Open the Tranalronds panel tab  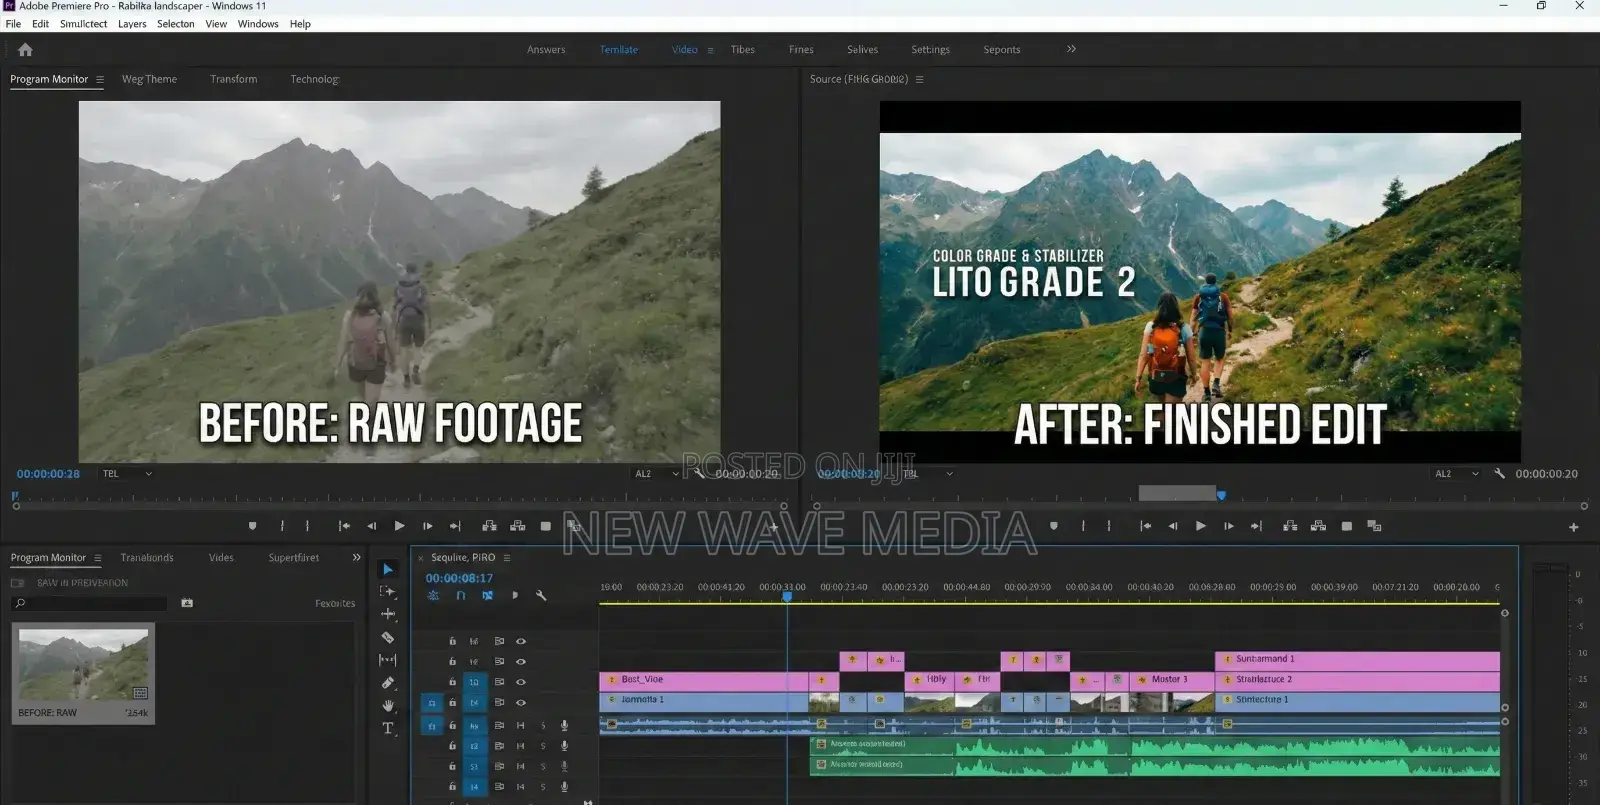click(147, 558)
